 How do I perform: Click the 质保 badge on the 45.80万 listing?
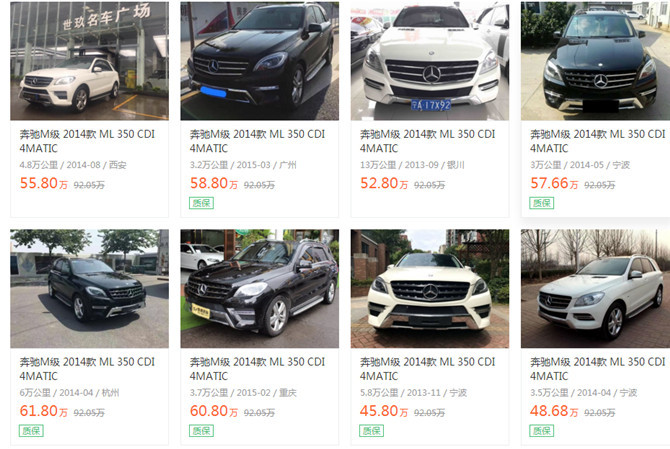pyautogui.click(x=371, y=431)
